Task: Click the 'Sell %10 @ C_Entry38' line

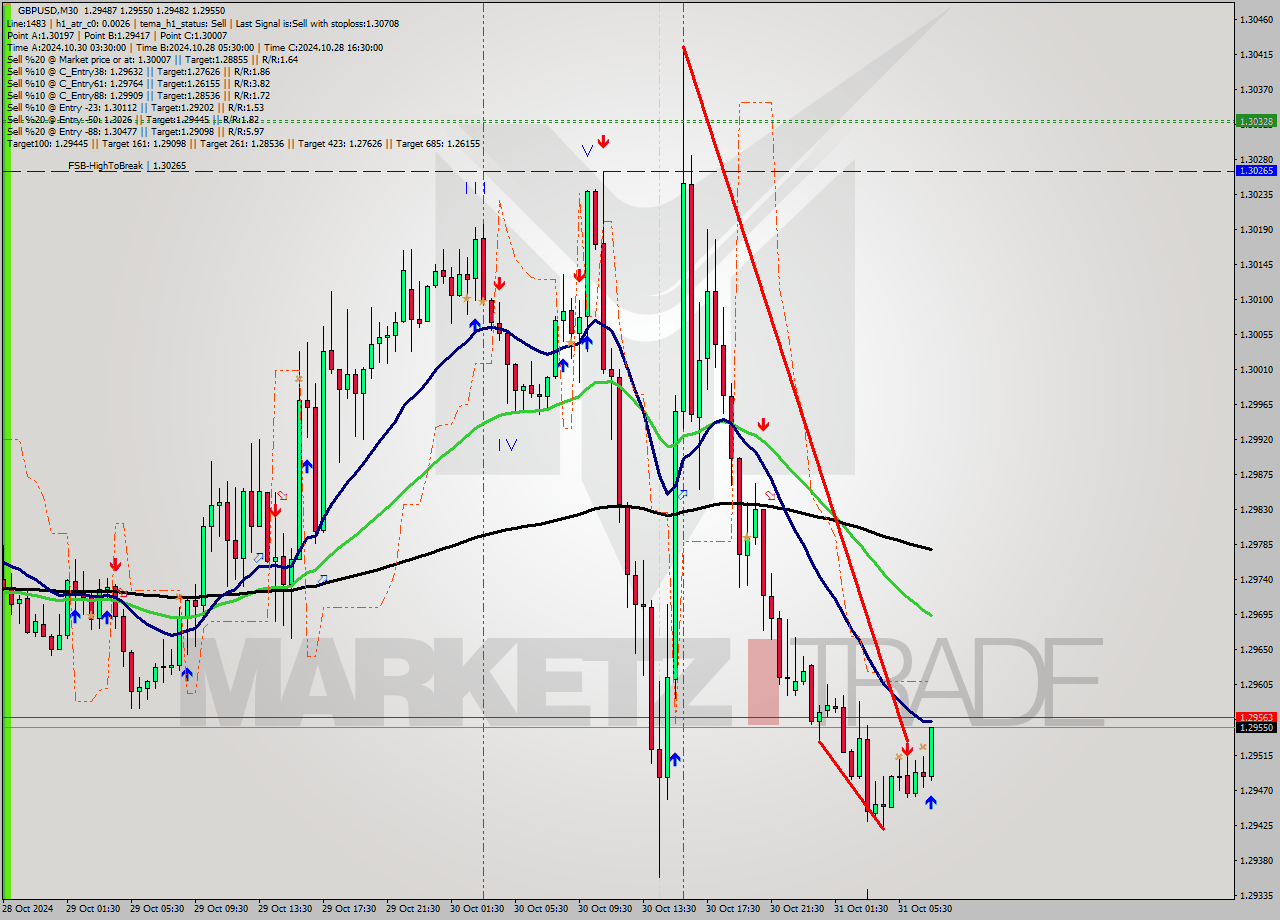Action: pos(138,71)
